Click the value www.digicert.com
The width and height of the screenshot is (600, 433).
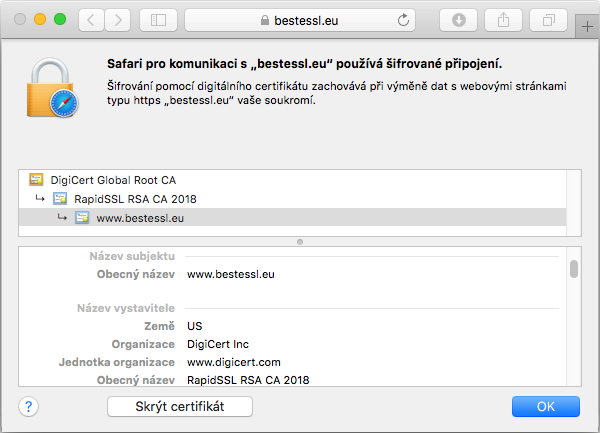pyautogui.click(x=234, y=362)
